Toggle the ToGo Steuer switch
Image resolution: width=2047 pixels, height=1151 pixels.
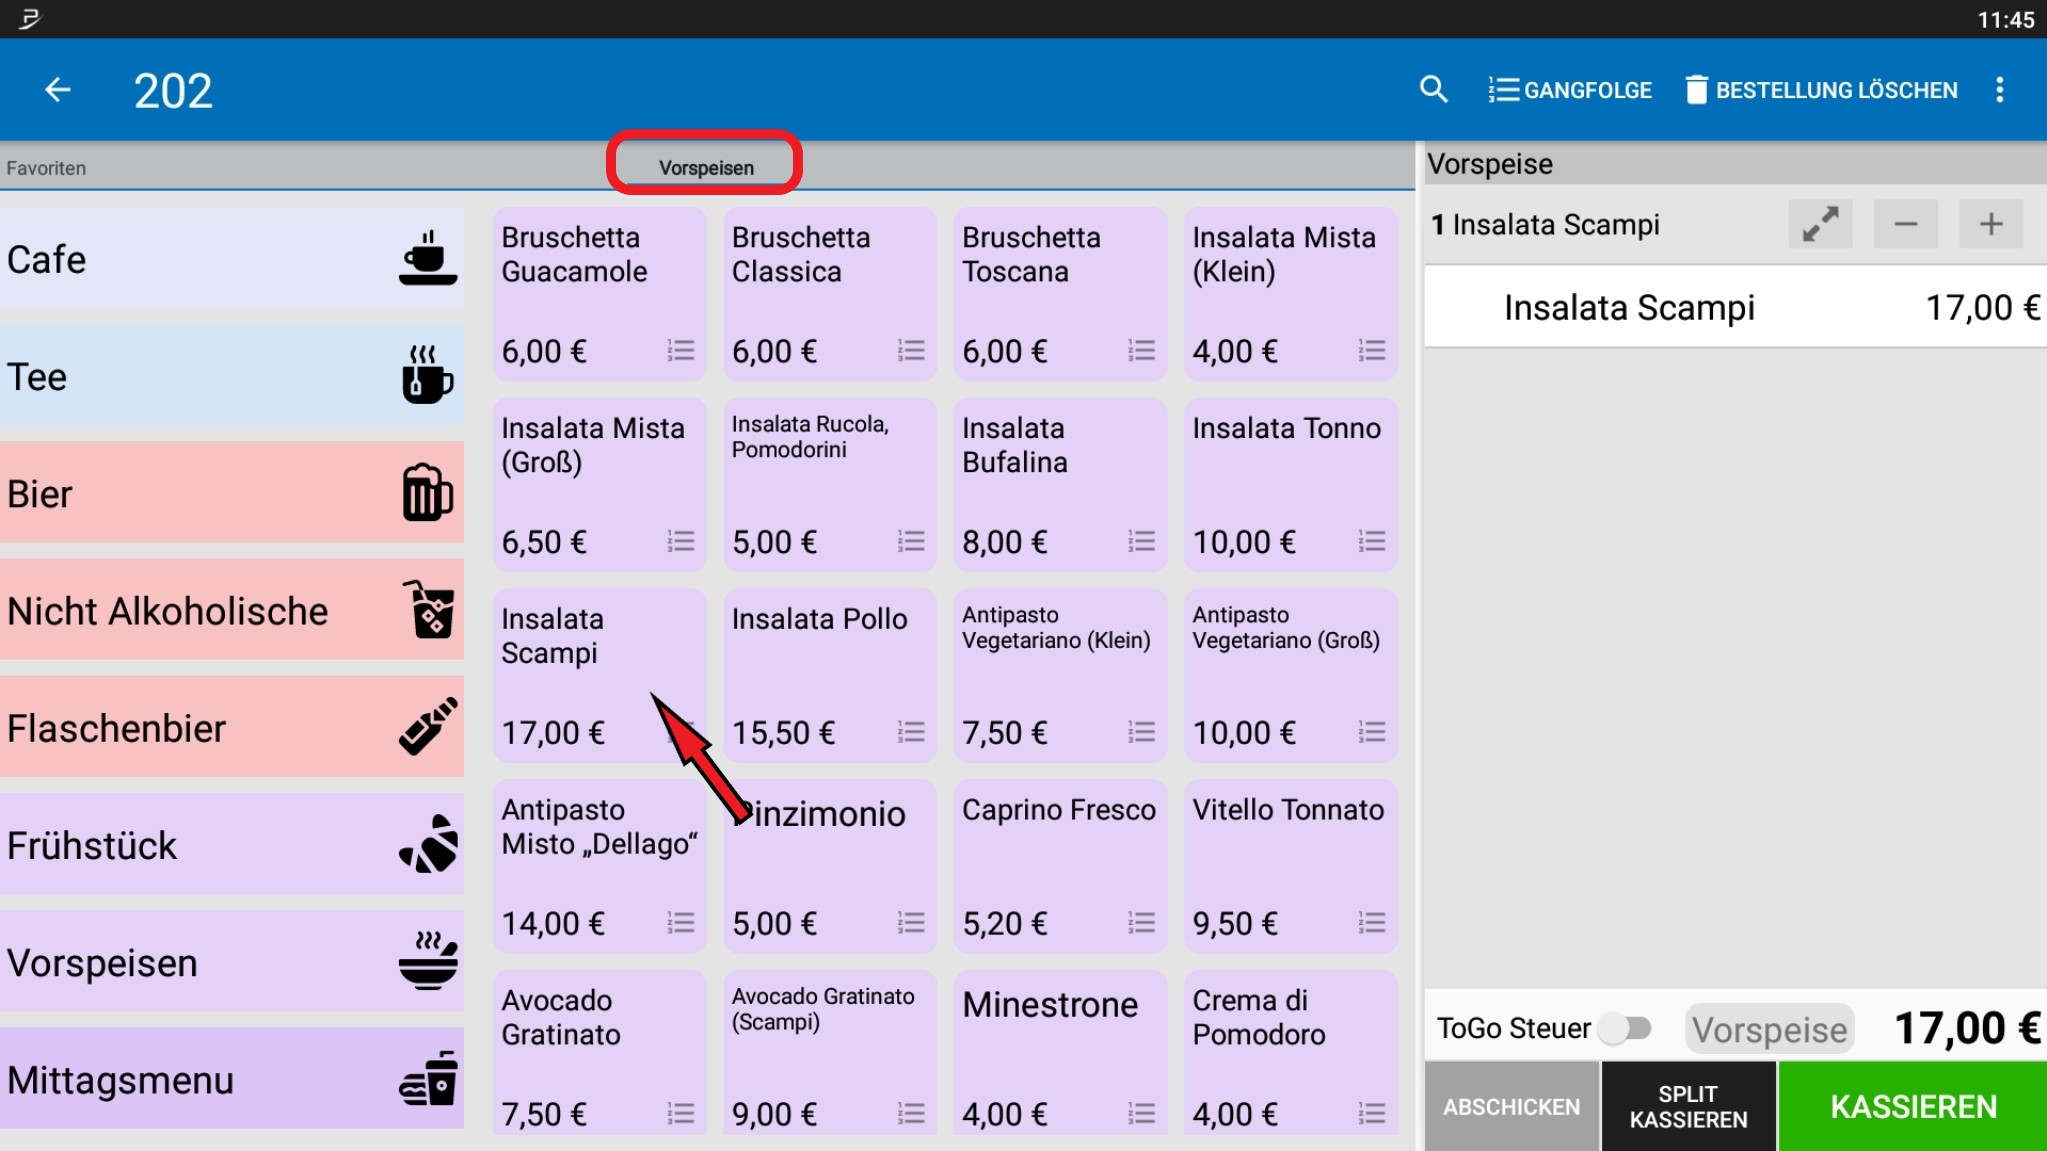pos(1627,1027)
